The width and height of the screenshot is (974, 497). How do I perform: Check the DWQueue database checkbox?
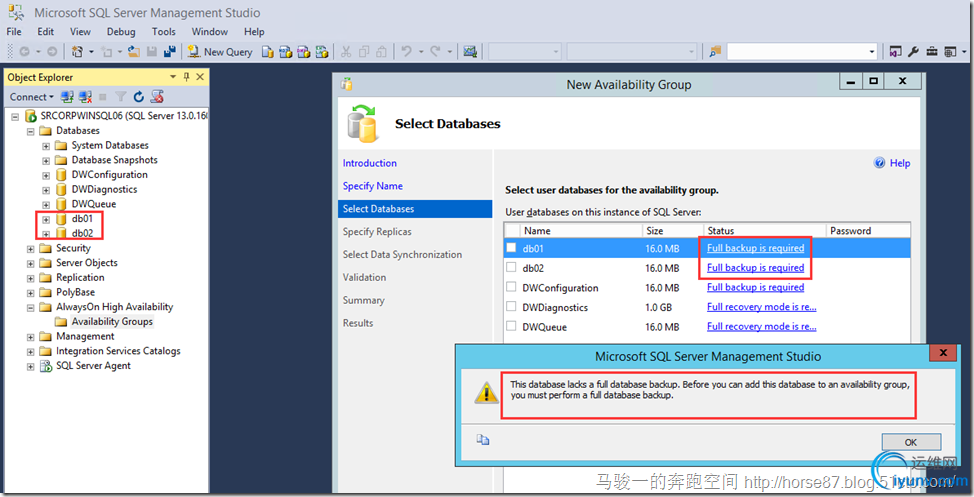tap(511, 326)
